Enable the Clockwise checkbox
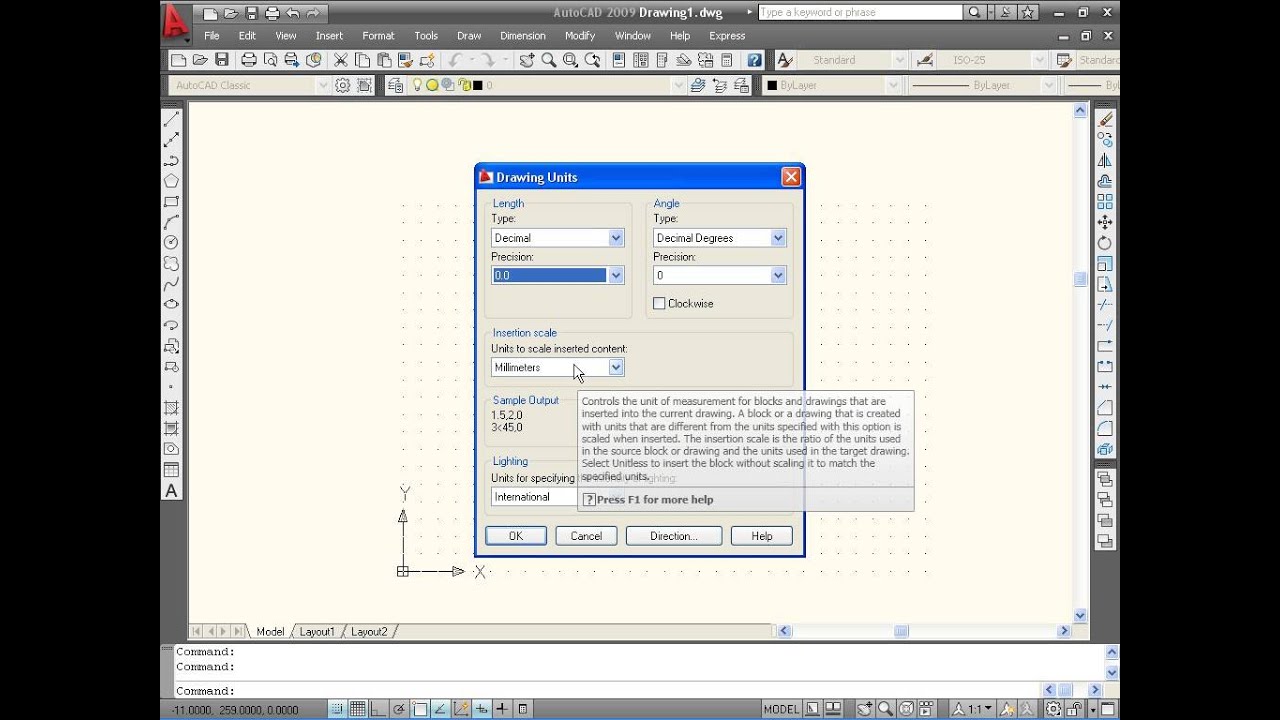Viewport: 1280px width, 720px height. point(659,303)
